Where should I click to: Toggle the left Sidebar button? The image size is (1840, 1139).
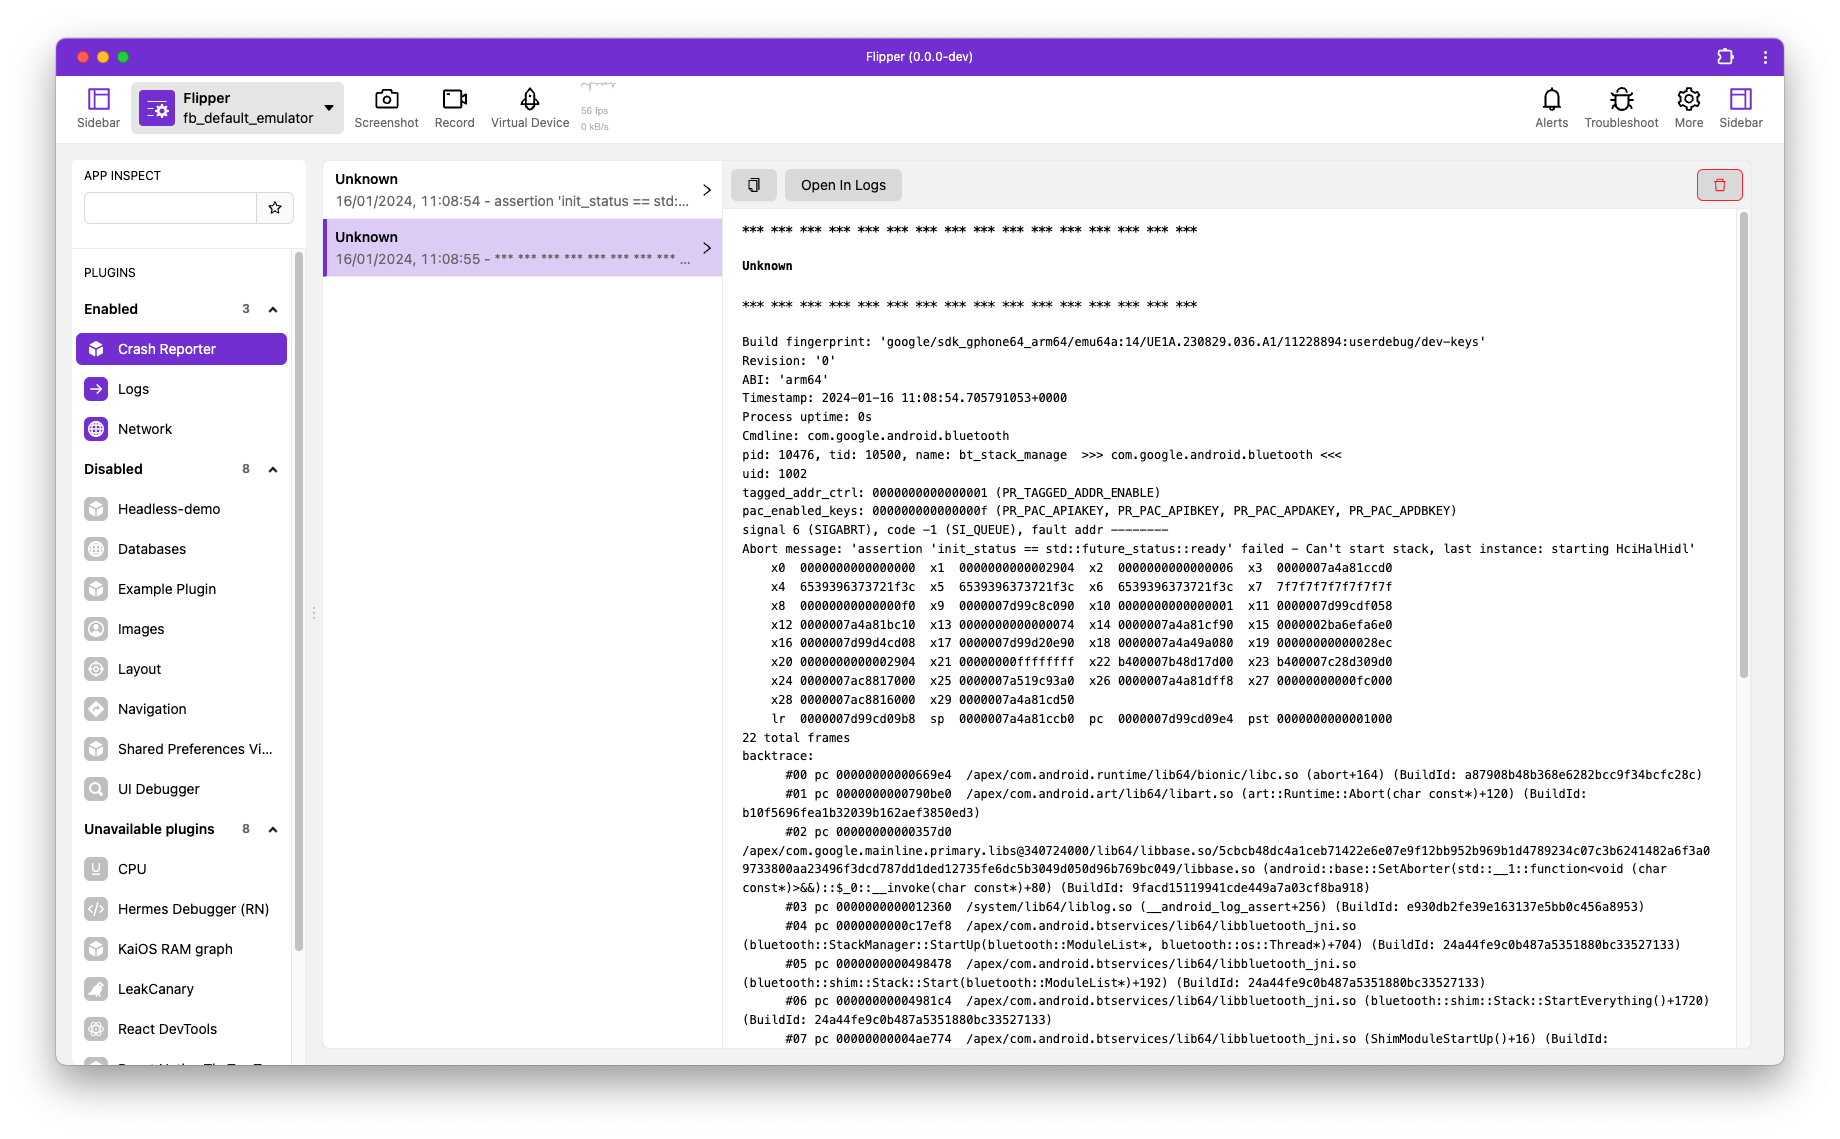tap(98, 108)
